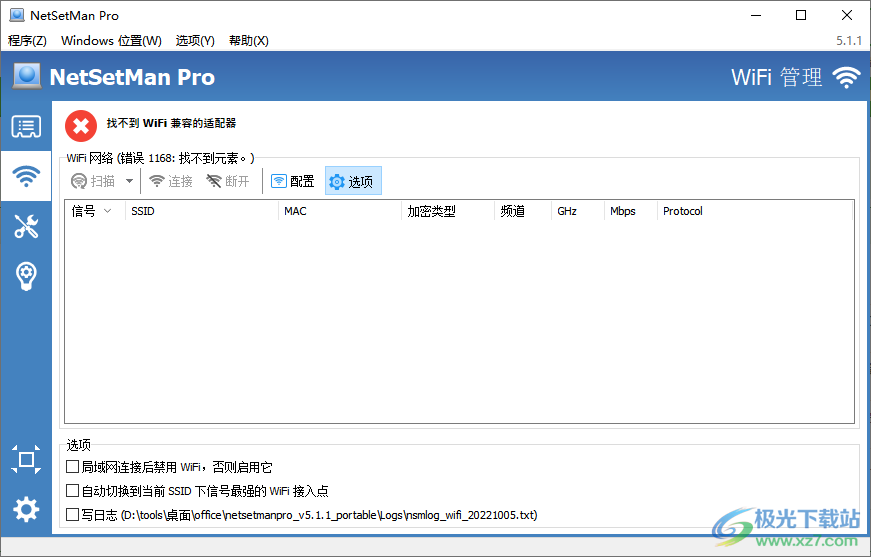This screenshot has height=557, width=871.
Task: Close the NetSetMan Pro window
Action: [847, 15]
